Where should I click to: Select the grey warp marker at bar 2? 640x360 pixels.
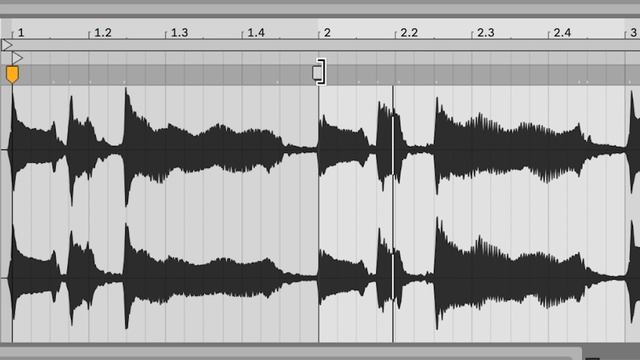(x=317, y=73)
